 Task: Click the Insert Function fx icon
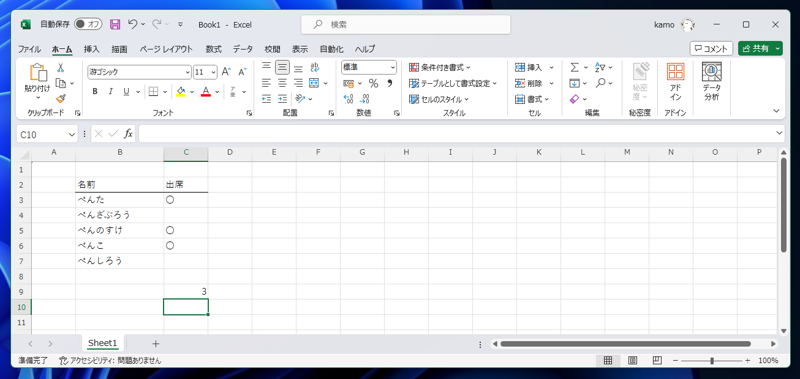point(129,134)
